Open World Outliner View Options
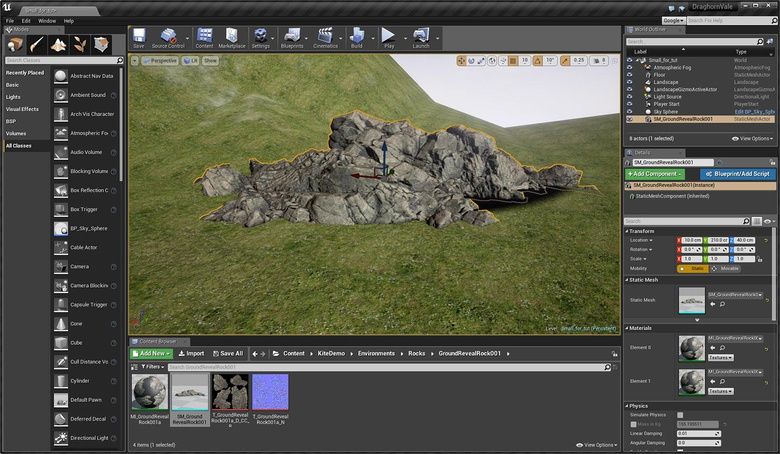 (x=750, y=139)
